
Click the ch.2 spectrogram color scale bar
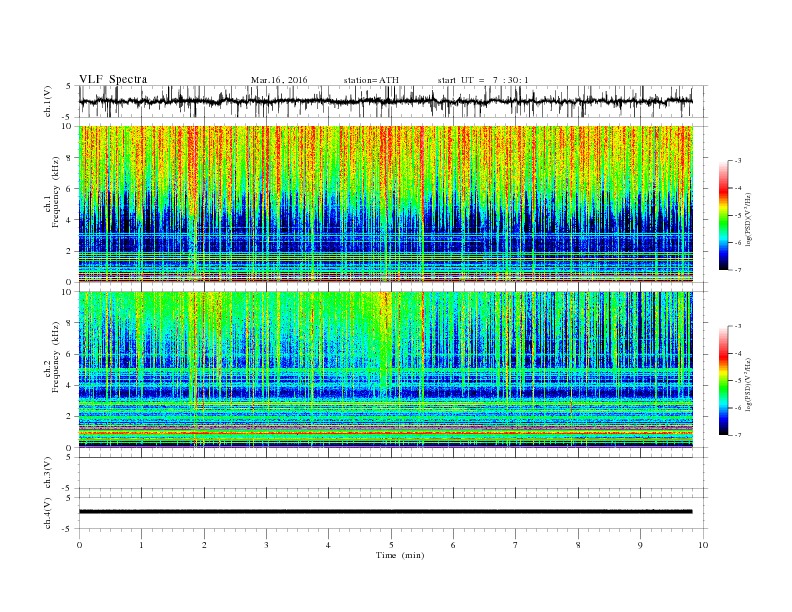[723, 381]
